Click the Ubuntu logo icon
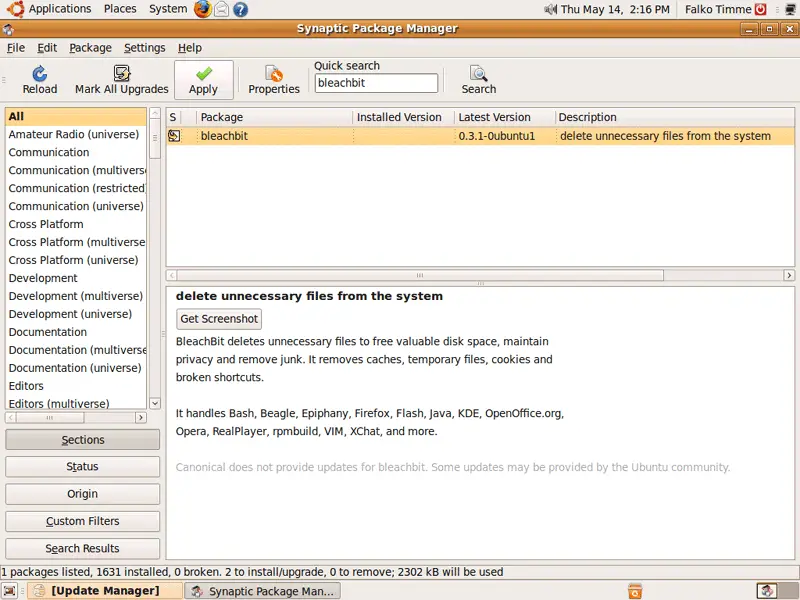This screenshot has width=800, height=600. [x=15, y=9]
